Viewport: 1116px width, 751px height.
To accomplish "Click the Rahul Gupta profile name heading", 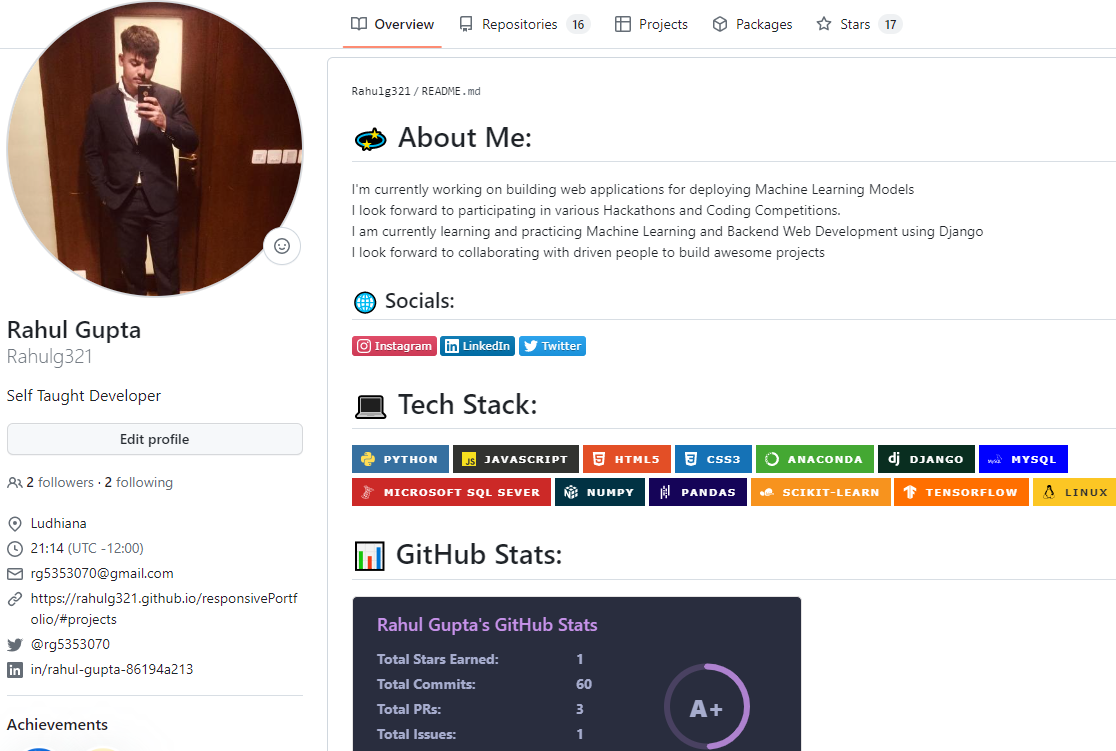I will pyautogui.click(x=74, y=330).
